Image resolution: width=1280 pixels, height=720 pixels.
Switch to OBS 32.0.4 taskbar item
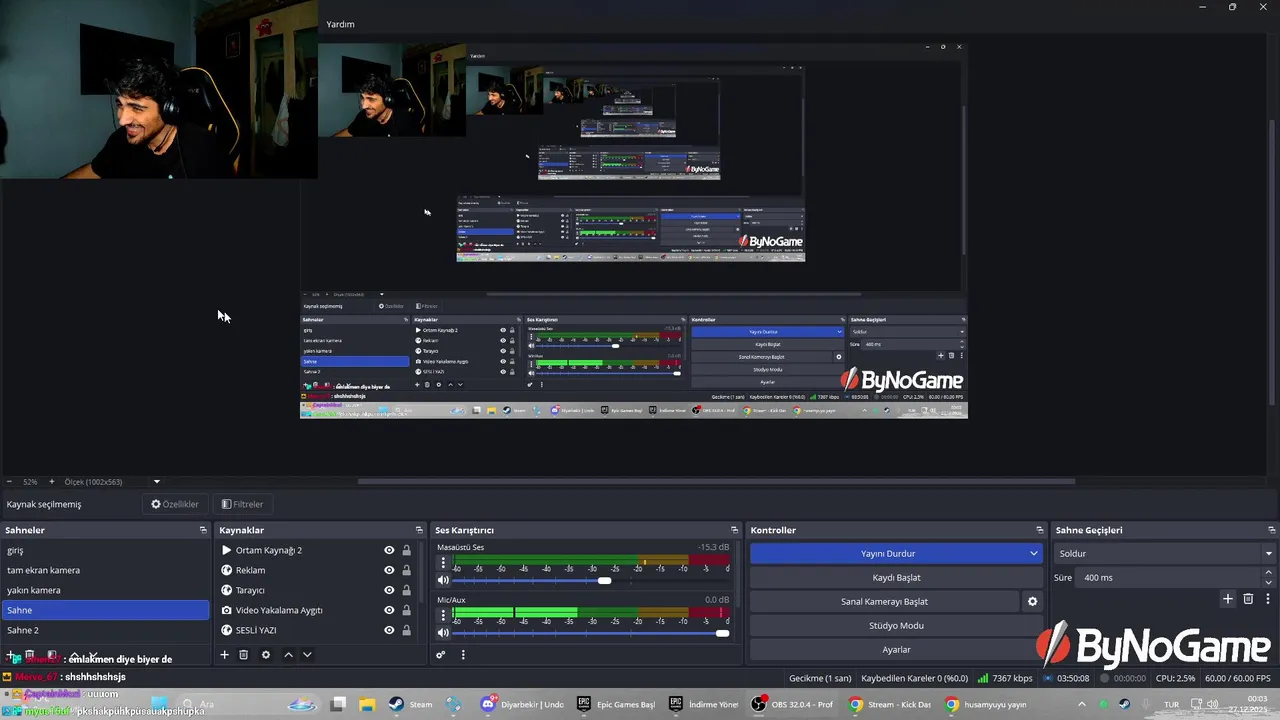tap(793, 704)
